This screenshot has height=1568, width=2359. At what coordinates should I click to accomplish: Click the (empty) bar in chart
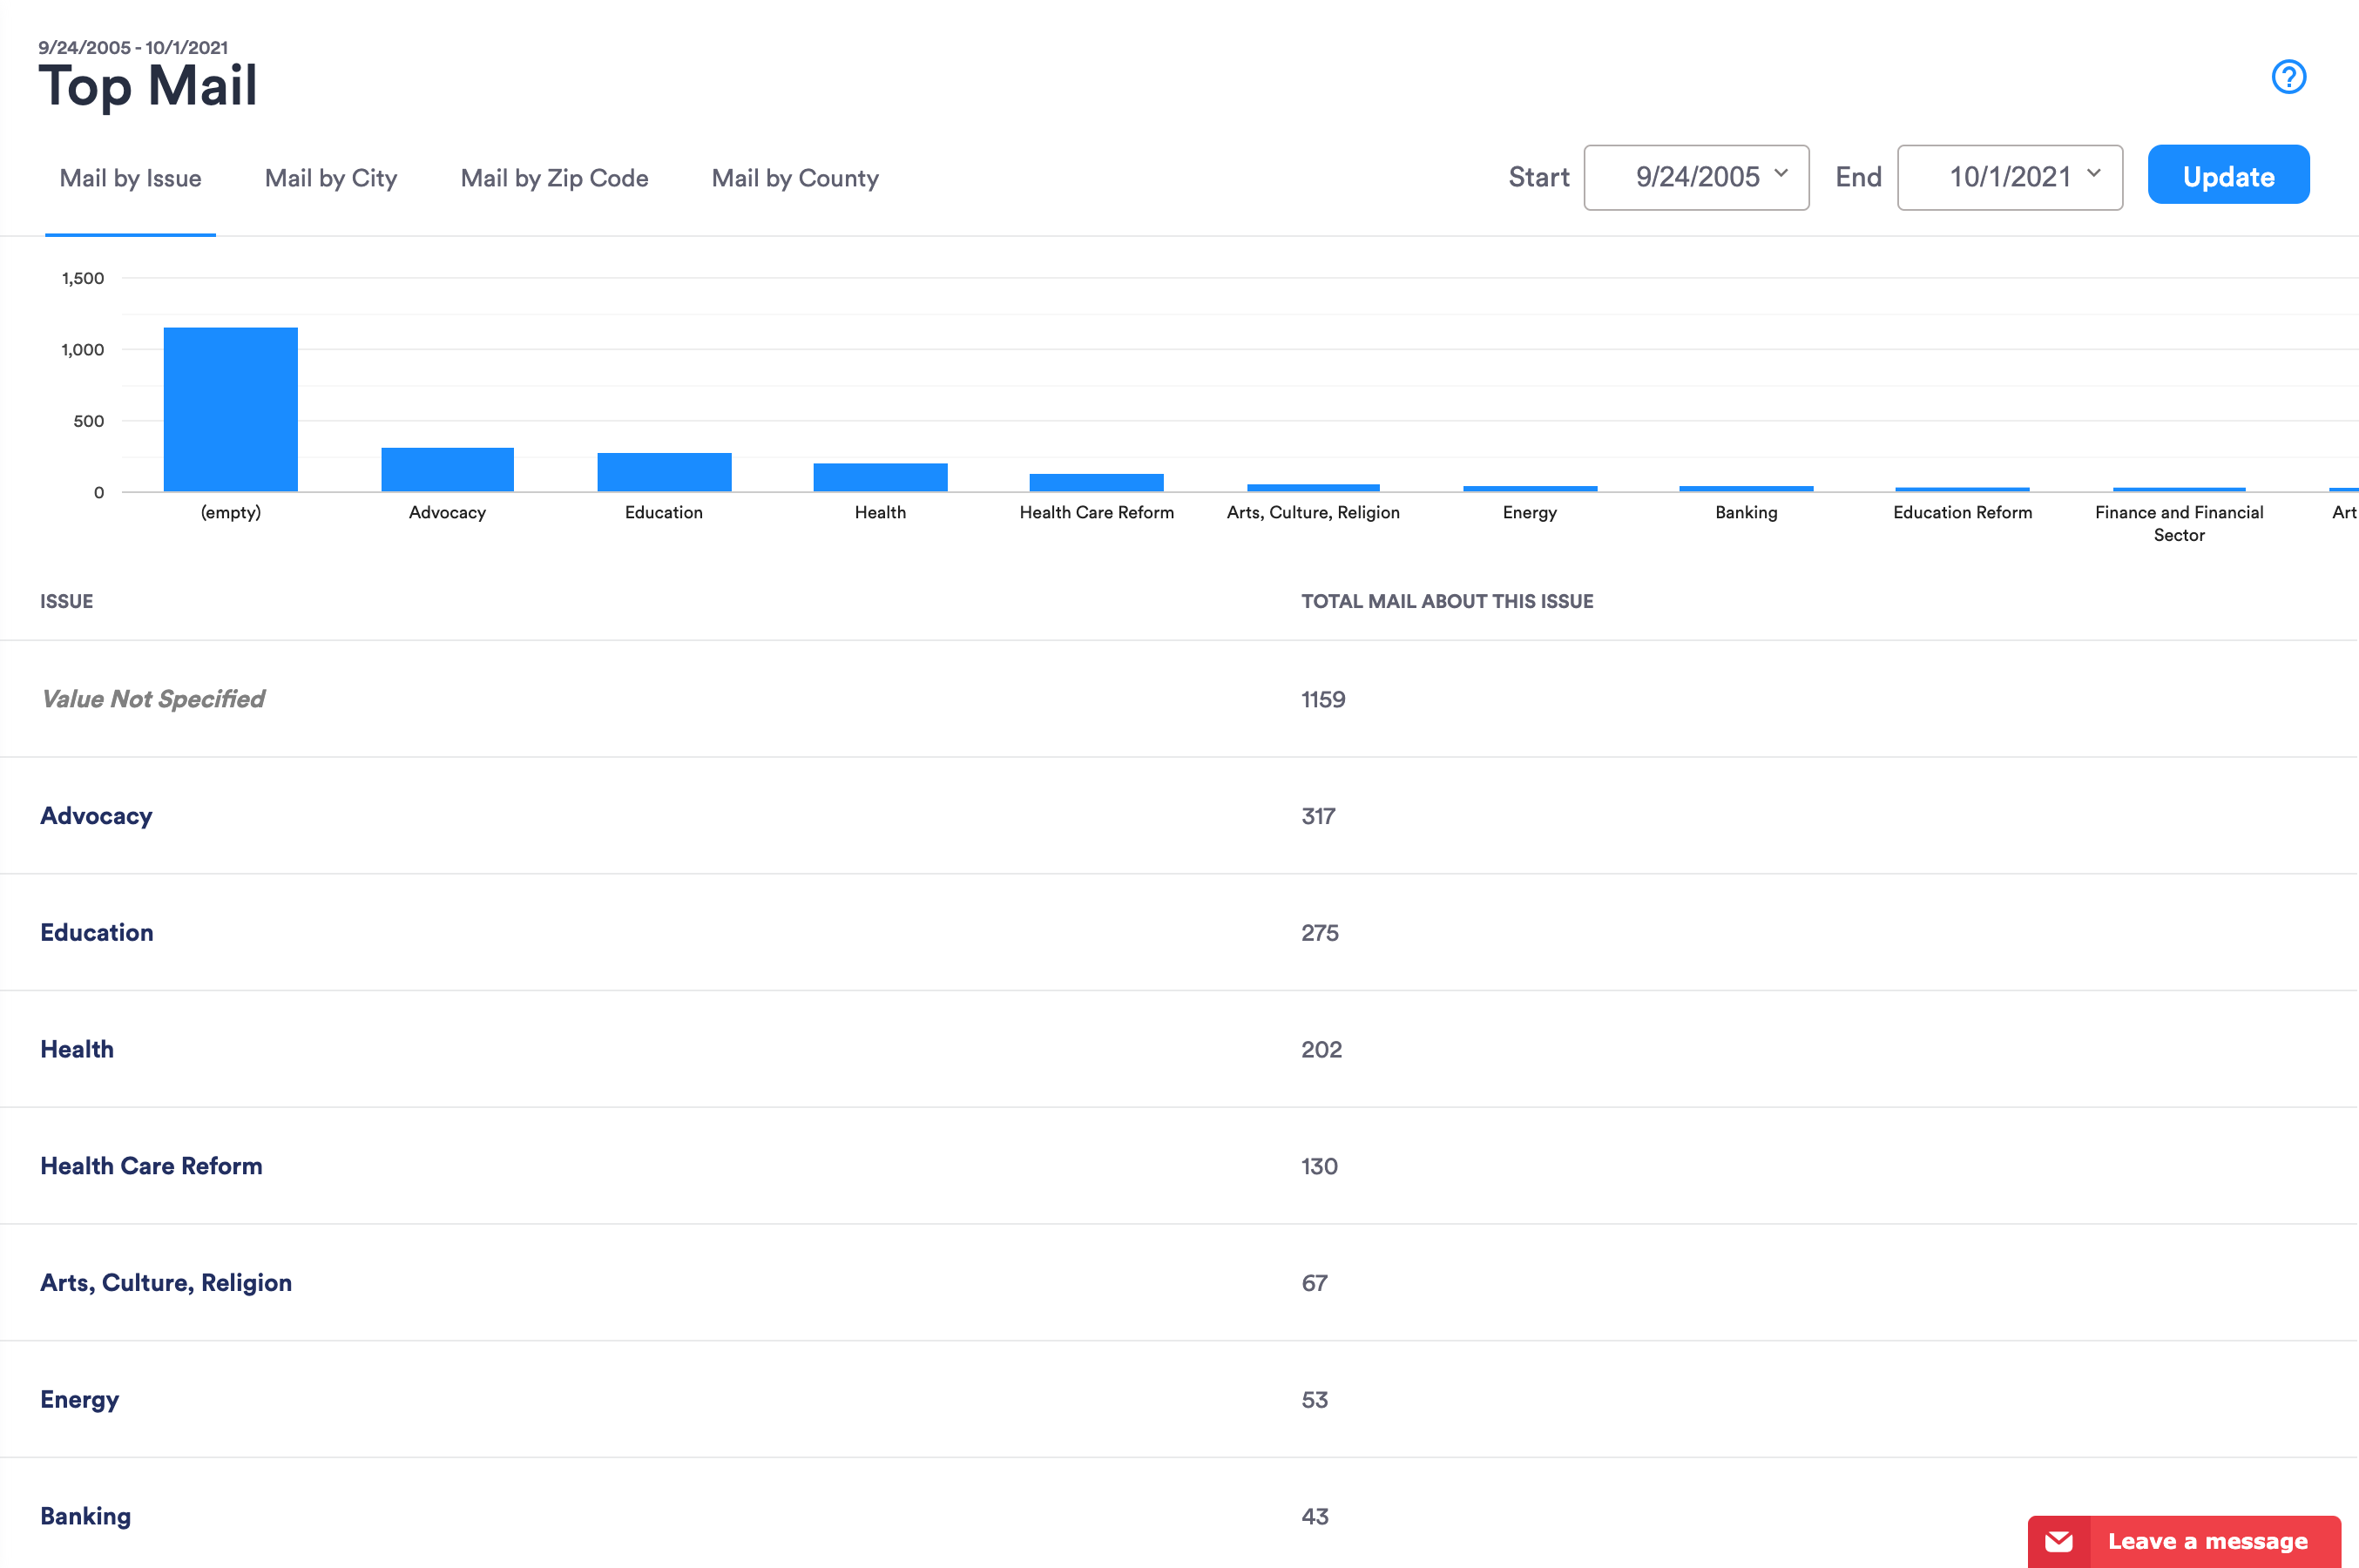tap(230, 410)
